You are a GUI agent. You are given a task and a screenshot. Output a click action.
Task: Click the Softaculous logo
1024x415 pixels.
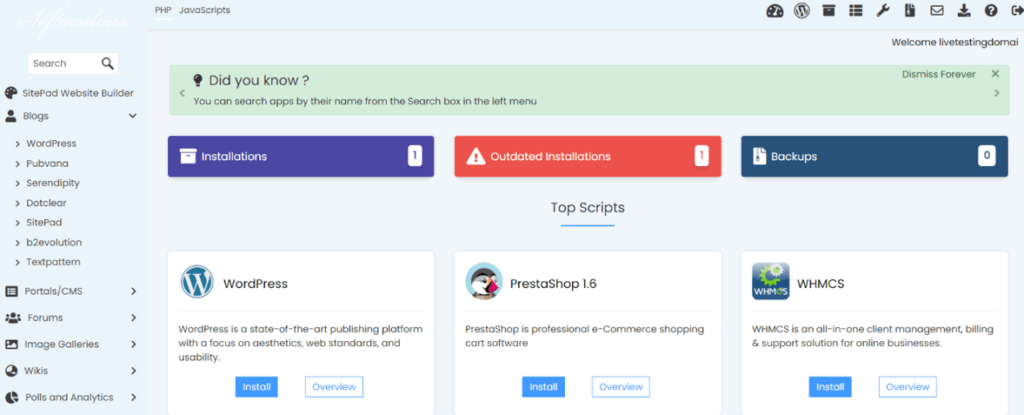(x=72, y=21)
